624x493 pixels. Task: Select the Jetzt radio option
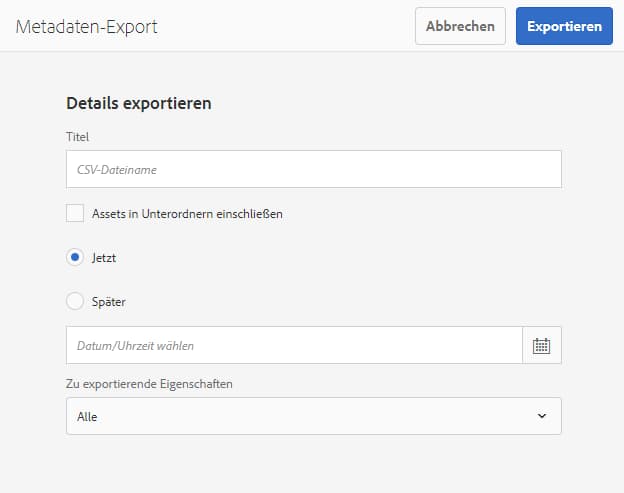pyautogui.click(x=75, y=257)
